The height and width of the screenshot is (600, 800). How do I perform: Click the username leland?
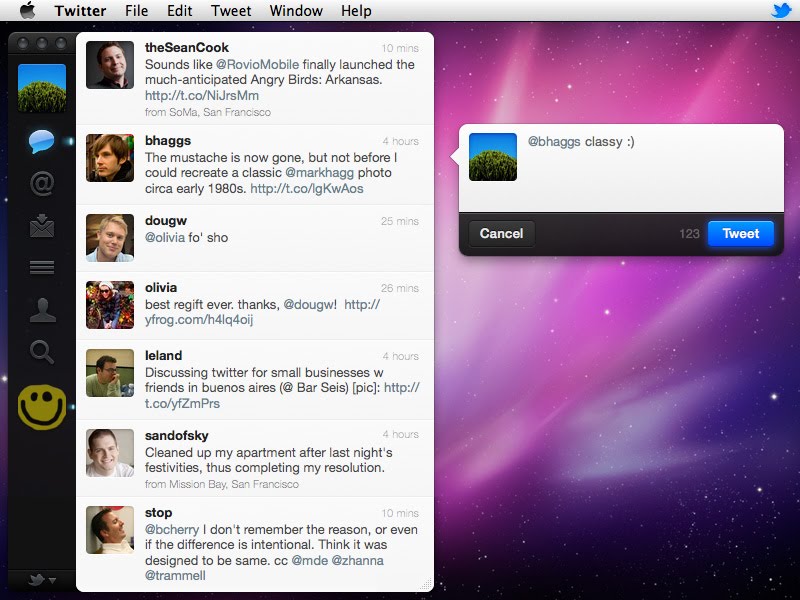coord(163,356)
